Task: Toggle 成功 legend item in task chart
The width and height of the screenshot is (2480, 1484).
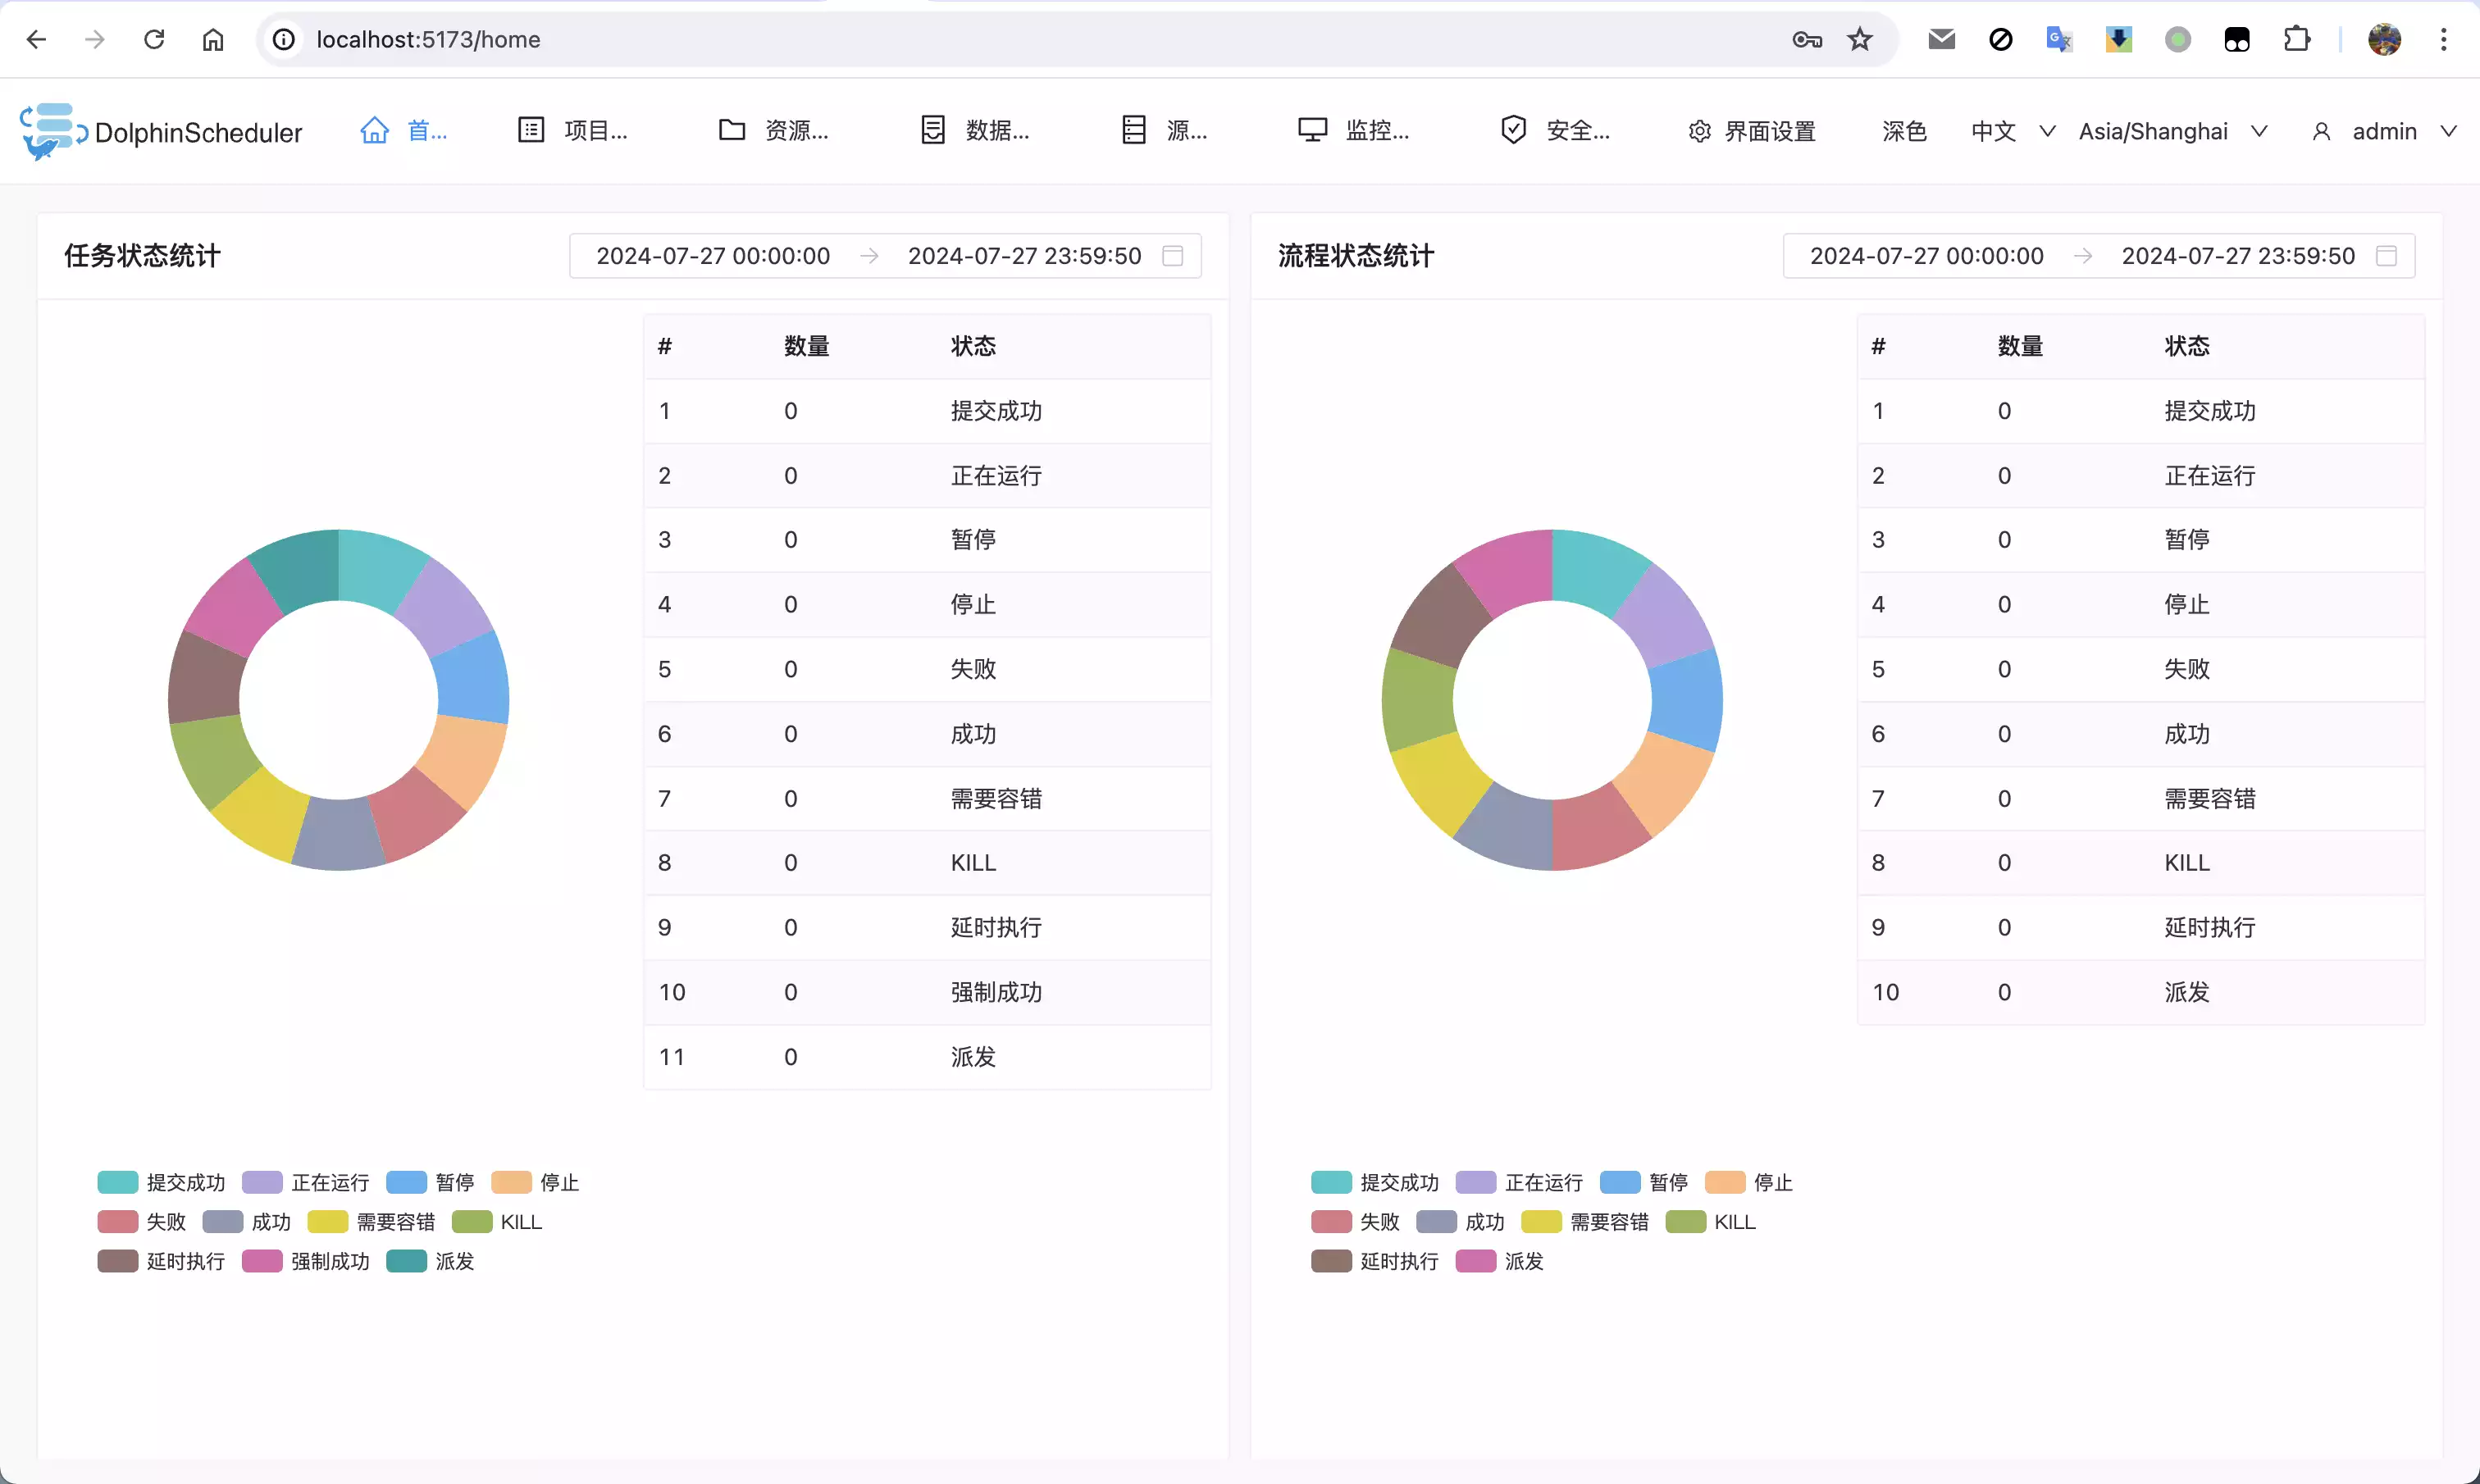Action: coord(247,1222)
